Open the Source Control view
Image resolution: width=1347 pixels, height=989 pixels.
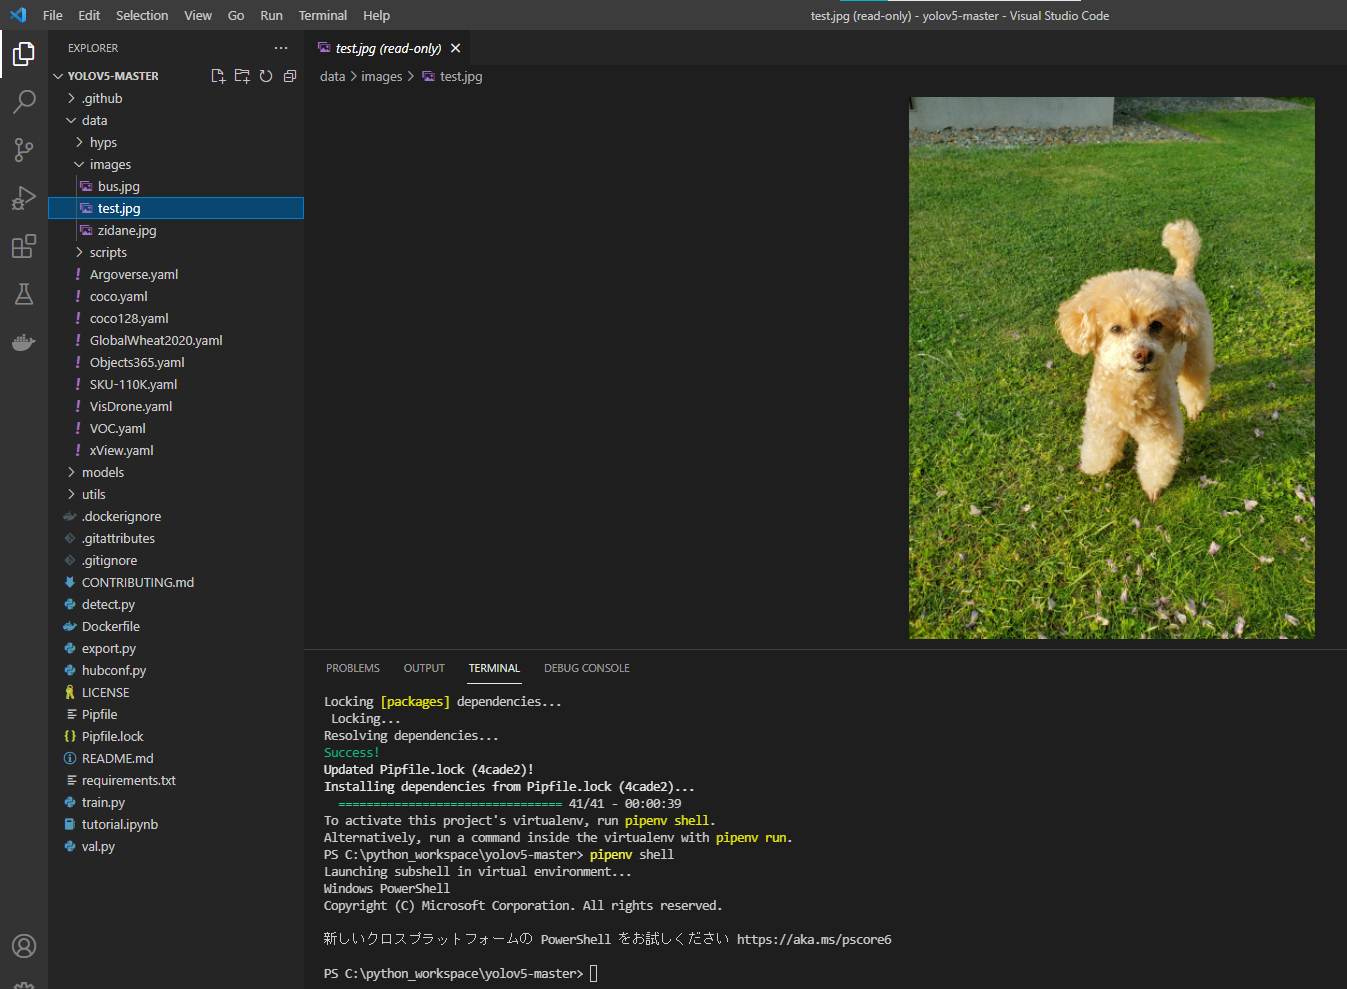(24, 149)
